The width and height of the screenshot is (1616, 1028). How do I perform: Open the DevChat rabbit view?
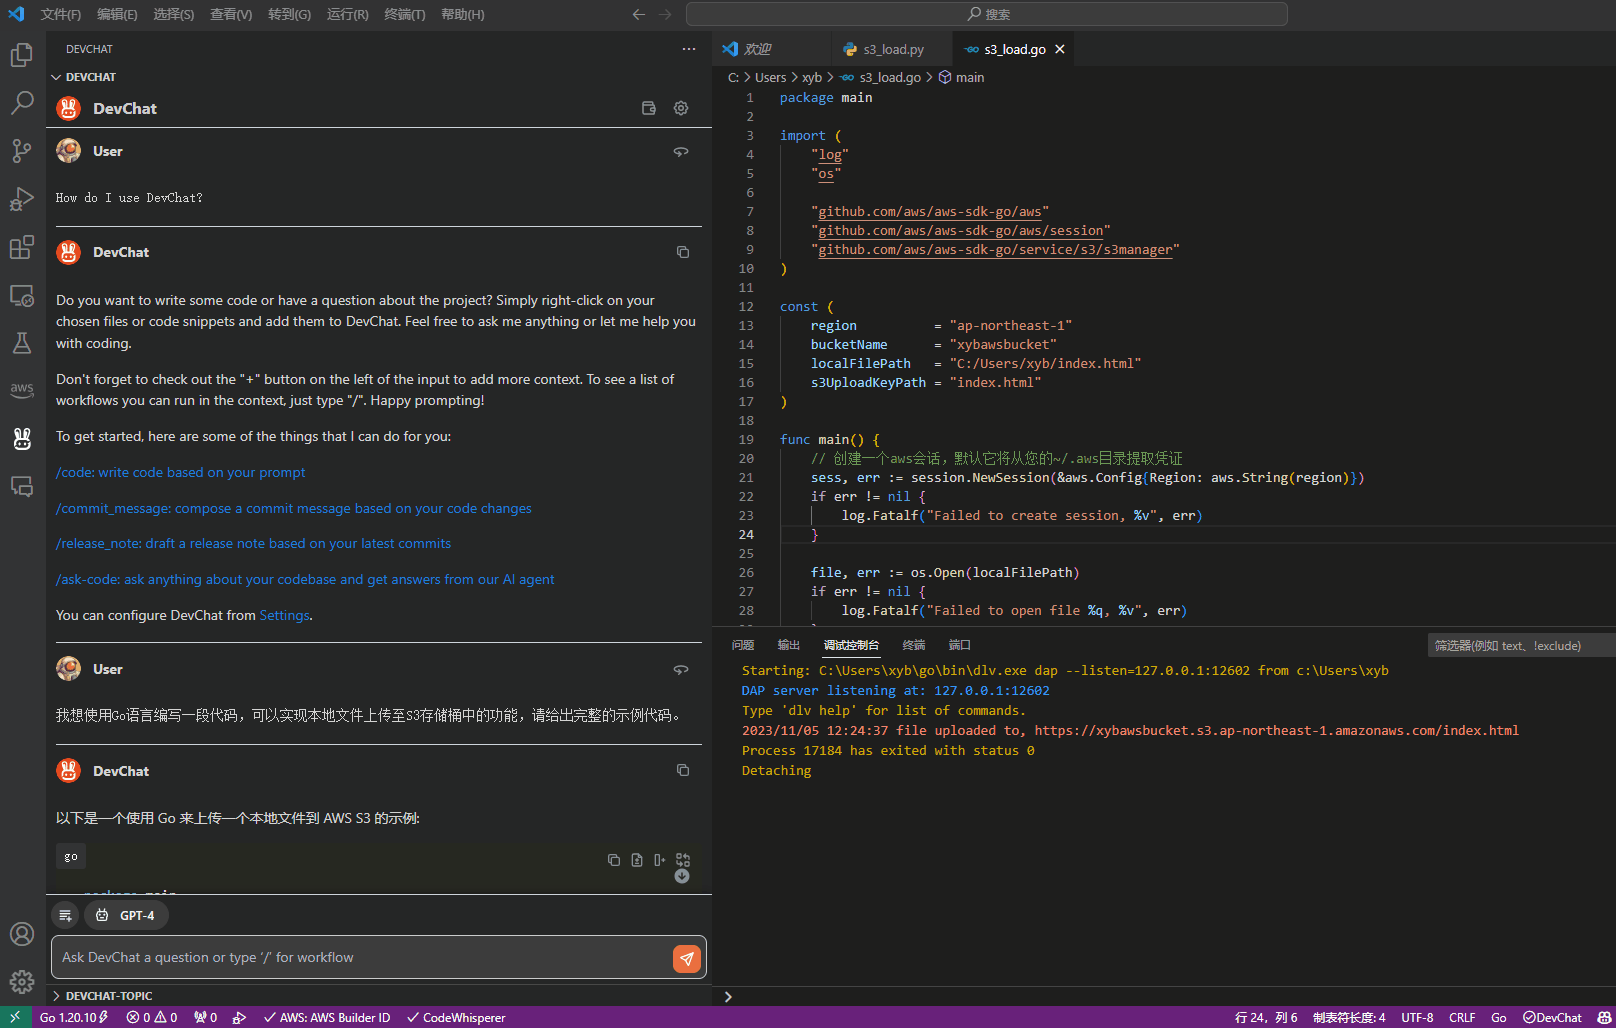pyautogui.click(x=22, y=438)
